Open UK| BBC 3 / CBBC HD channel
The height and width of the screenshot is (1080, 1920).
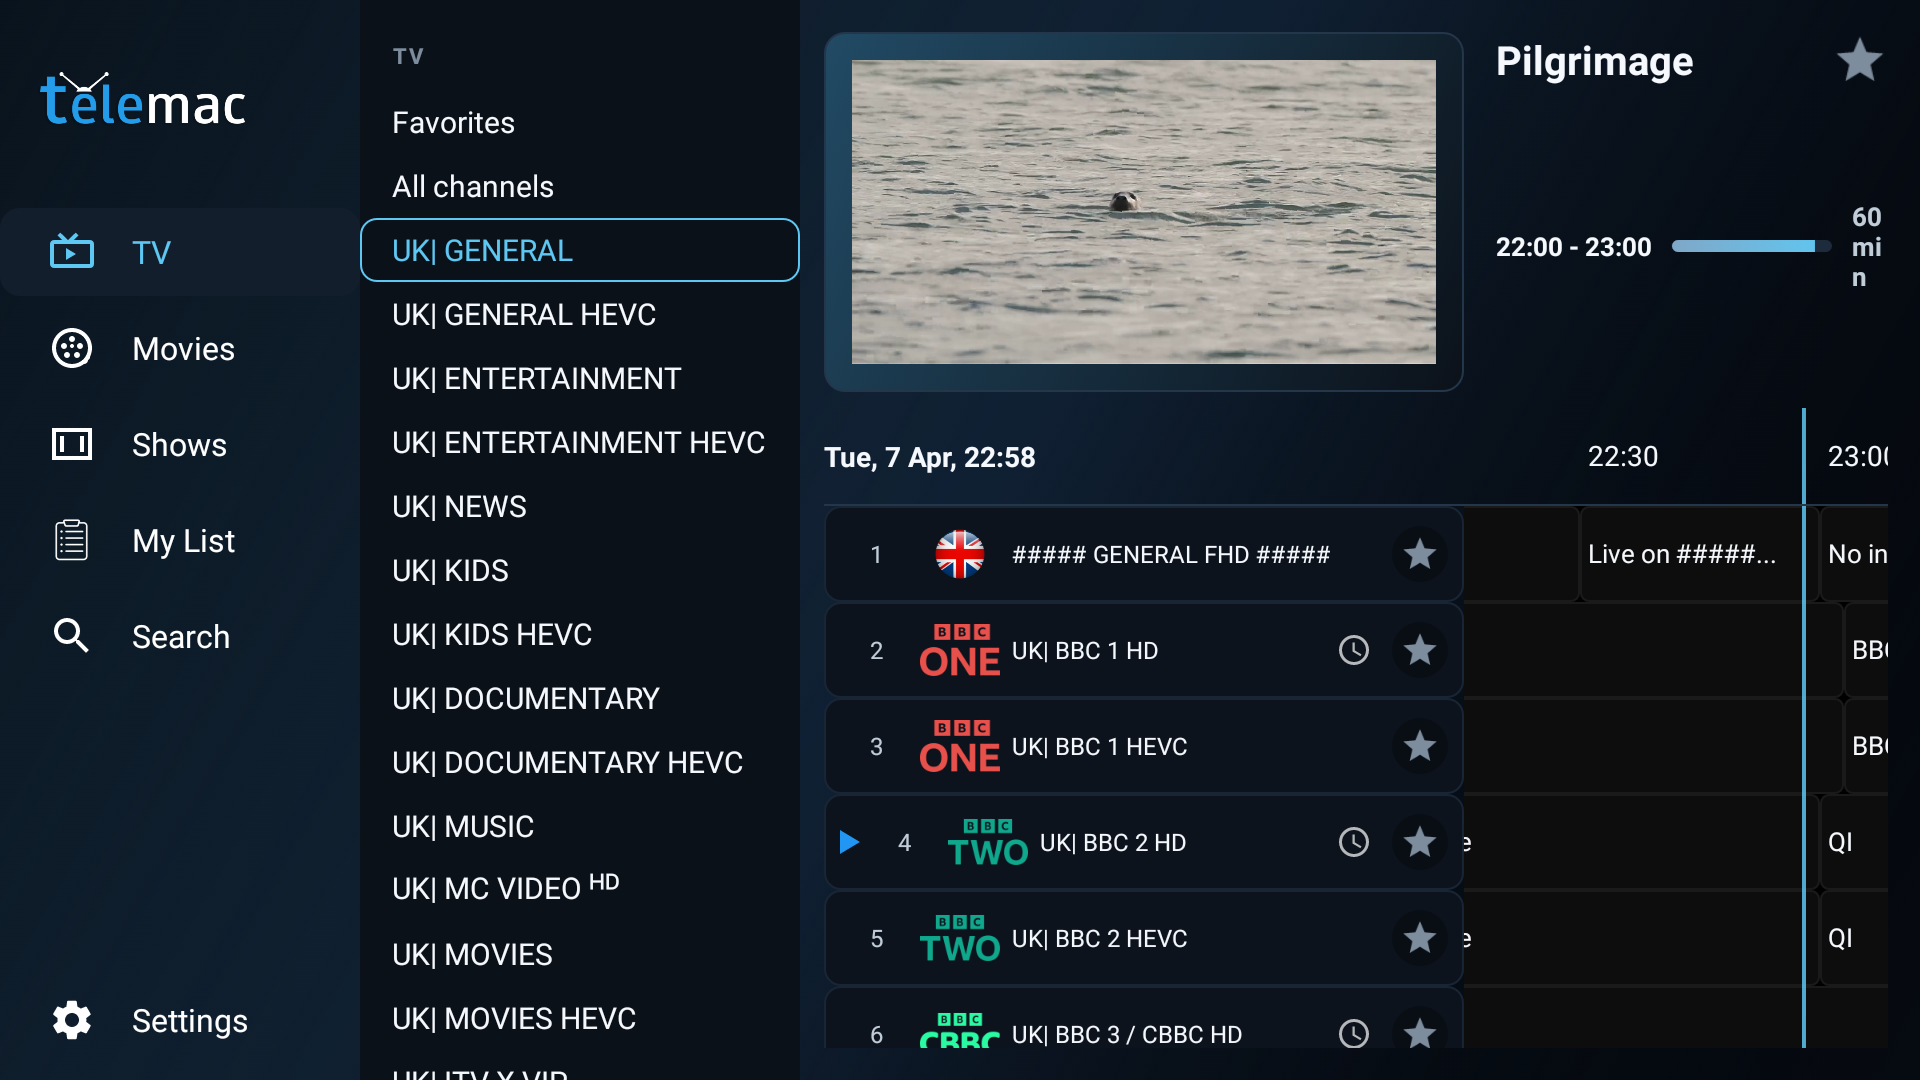(x=1126, y=1034)
